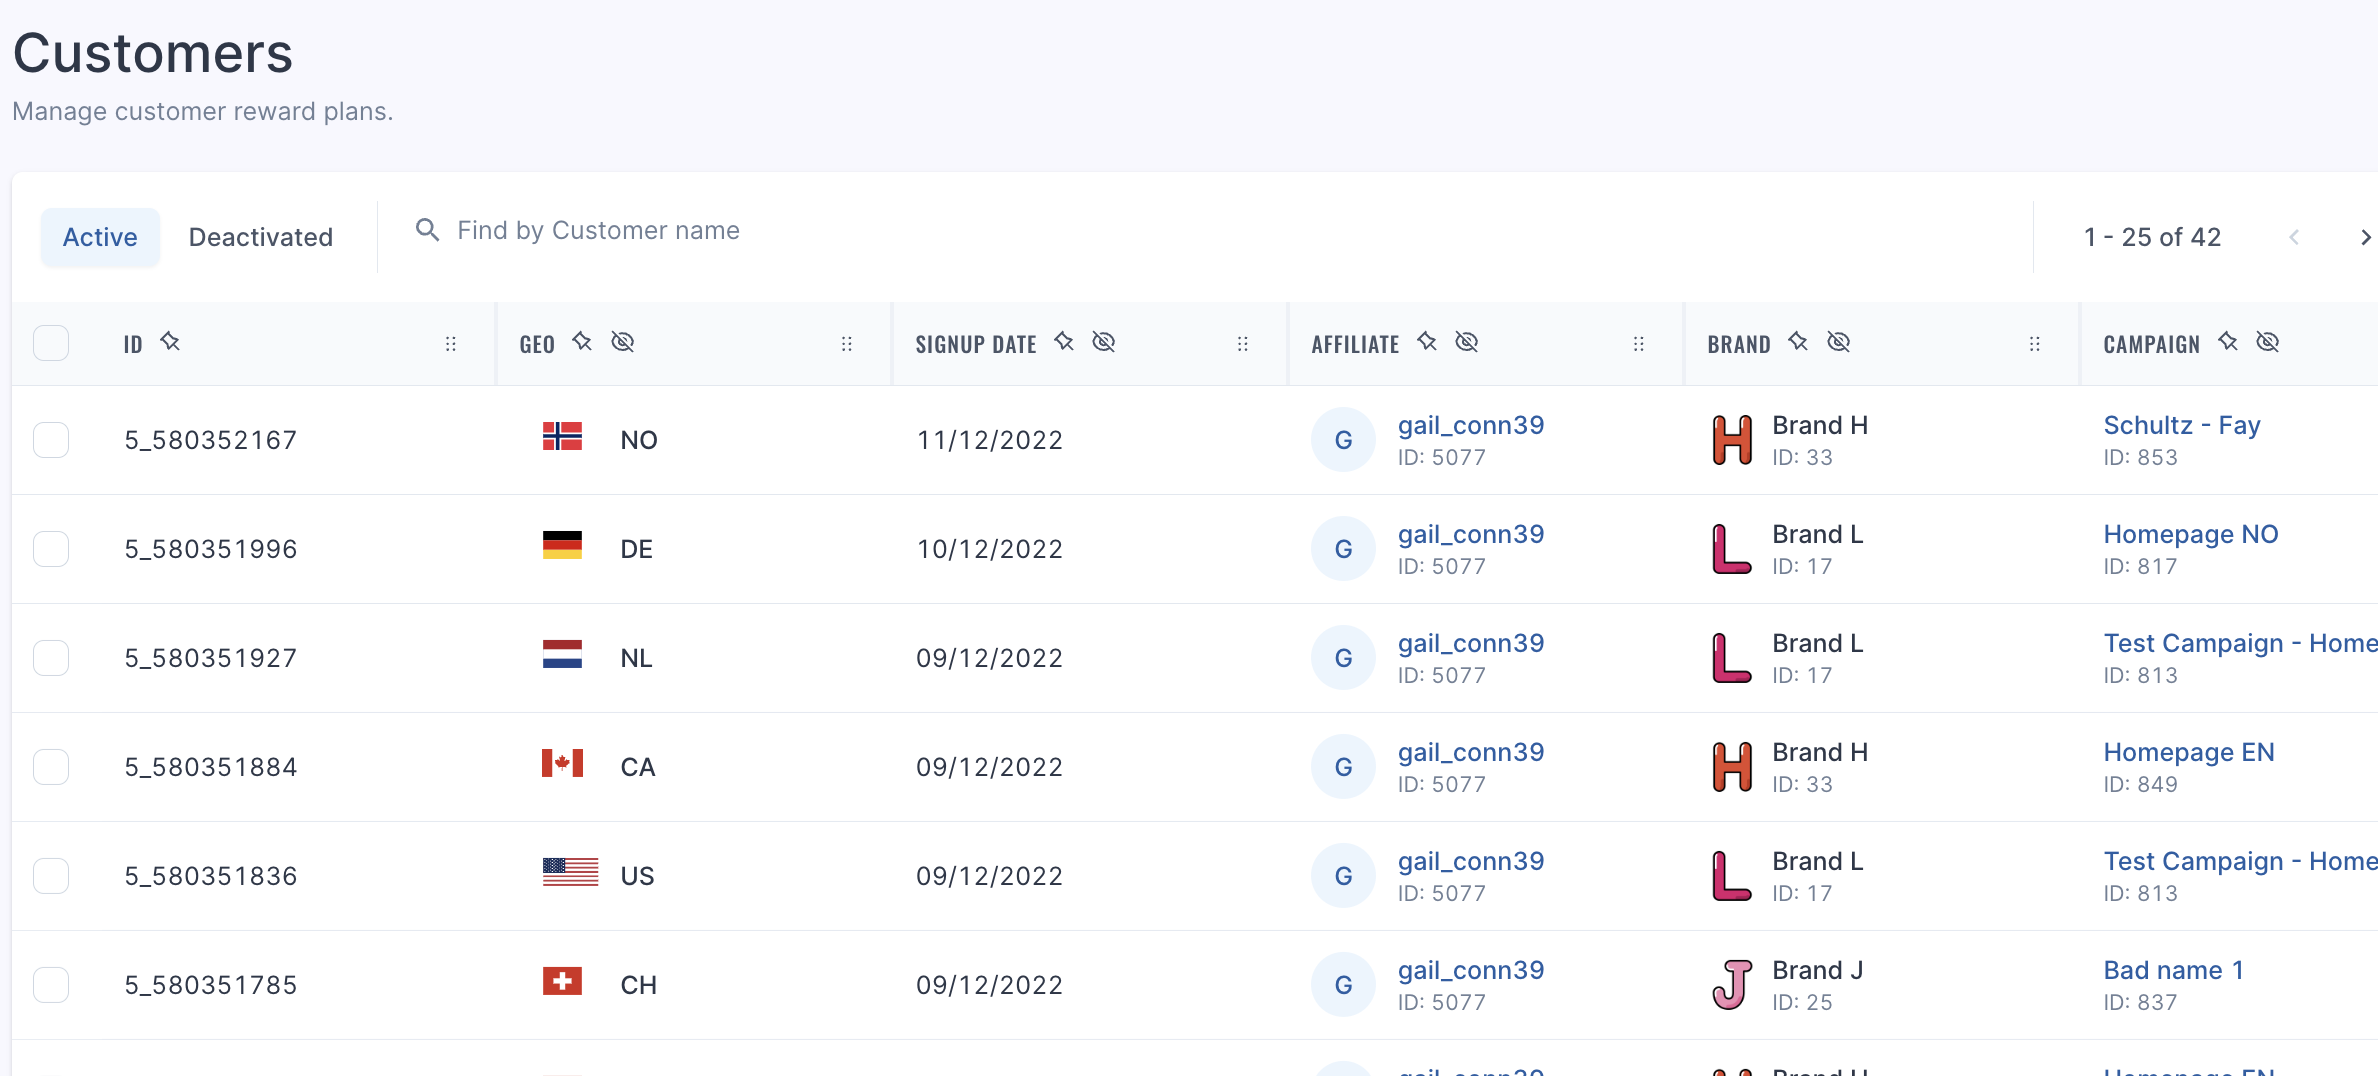Pin the ID column
The height and width of the screenshot is (1076, 2378).
(x=170, y=342)
